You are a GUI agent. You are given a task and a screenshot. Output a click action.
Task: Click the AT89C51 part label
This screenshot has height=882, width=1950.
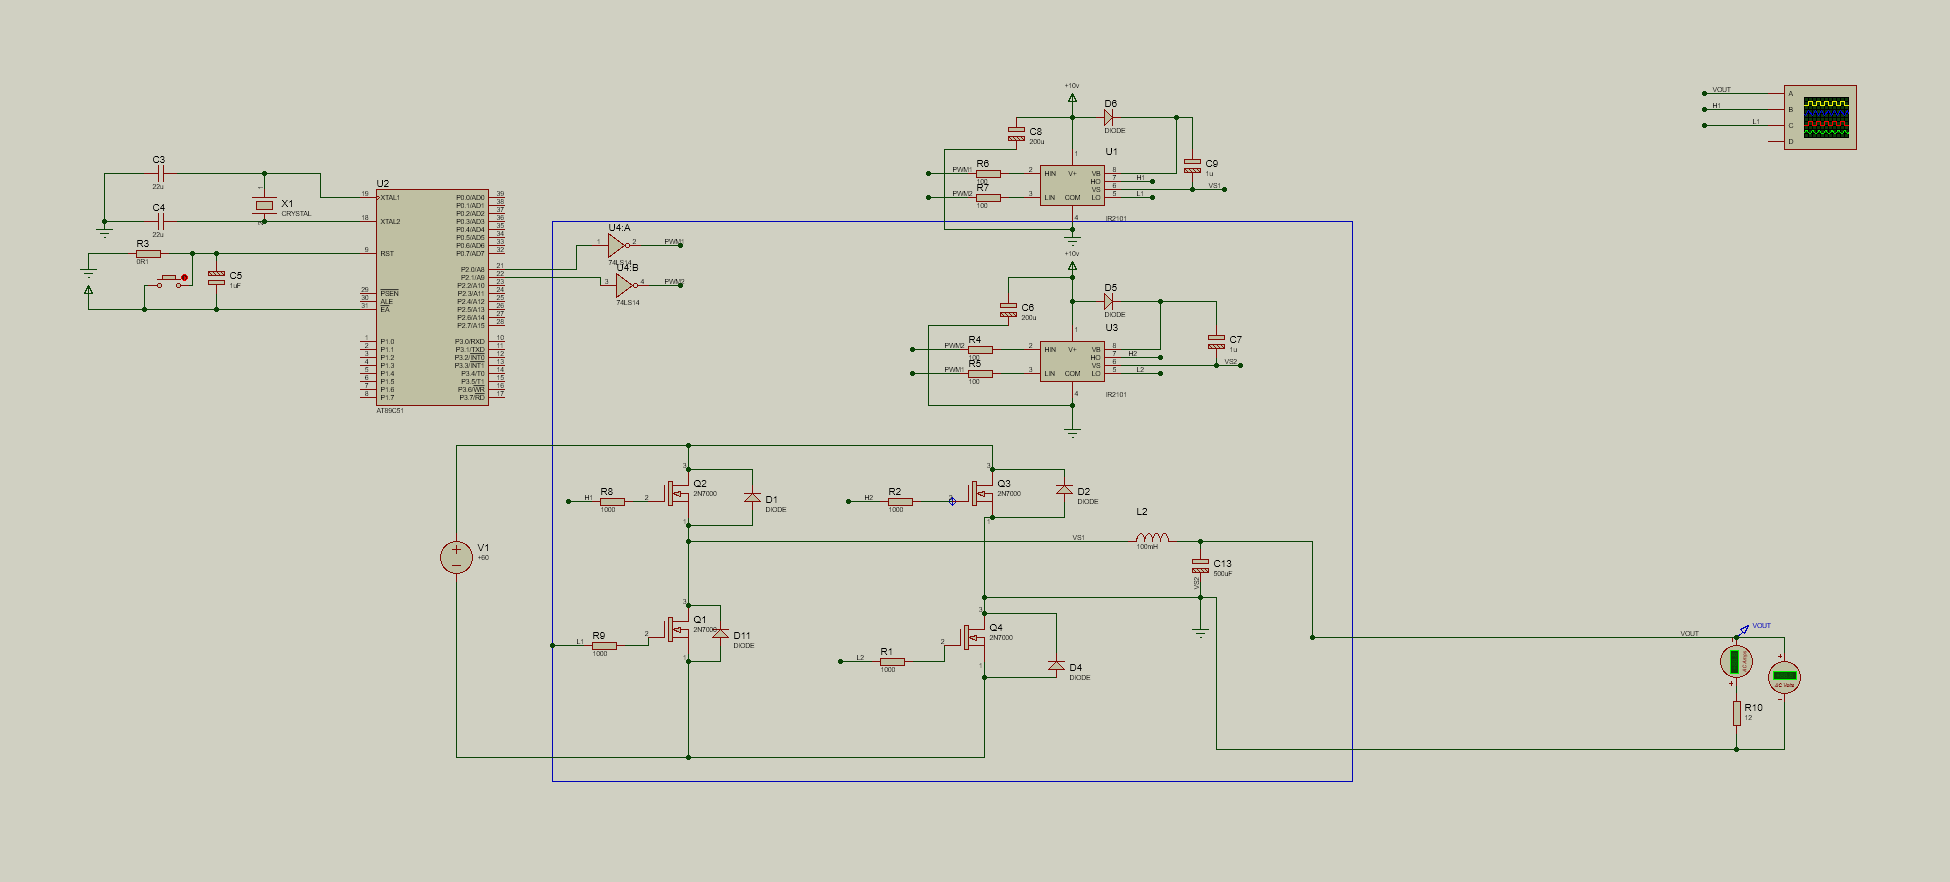(390, 411)
